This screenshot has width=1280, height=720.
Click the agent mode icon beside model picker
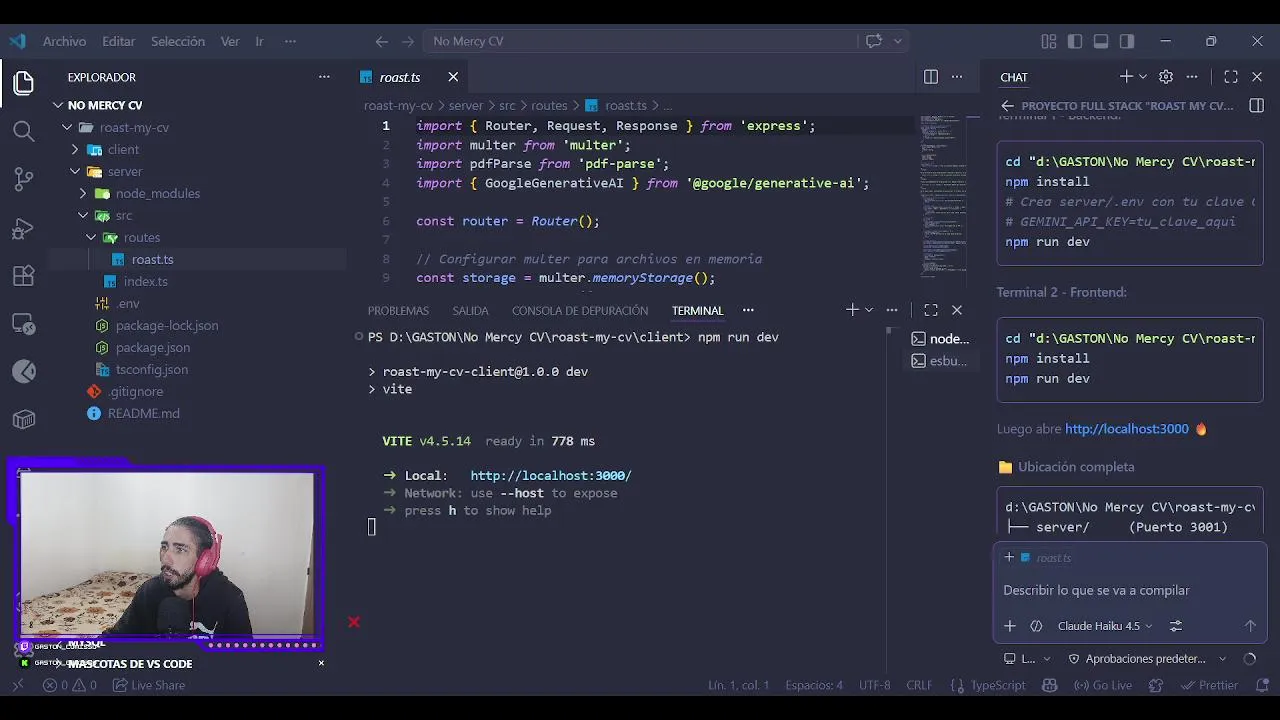click(x=1036, y=626)
